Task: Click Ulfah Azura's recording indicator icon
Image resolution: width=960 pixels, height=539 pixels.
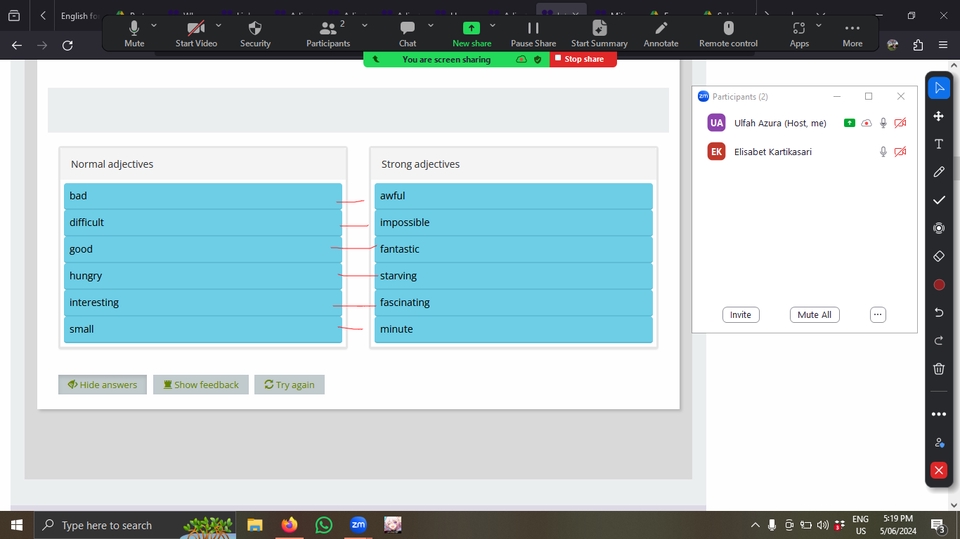Action: [866, 123]
